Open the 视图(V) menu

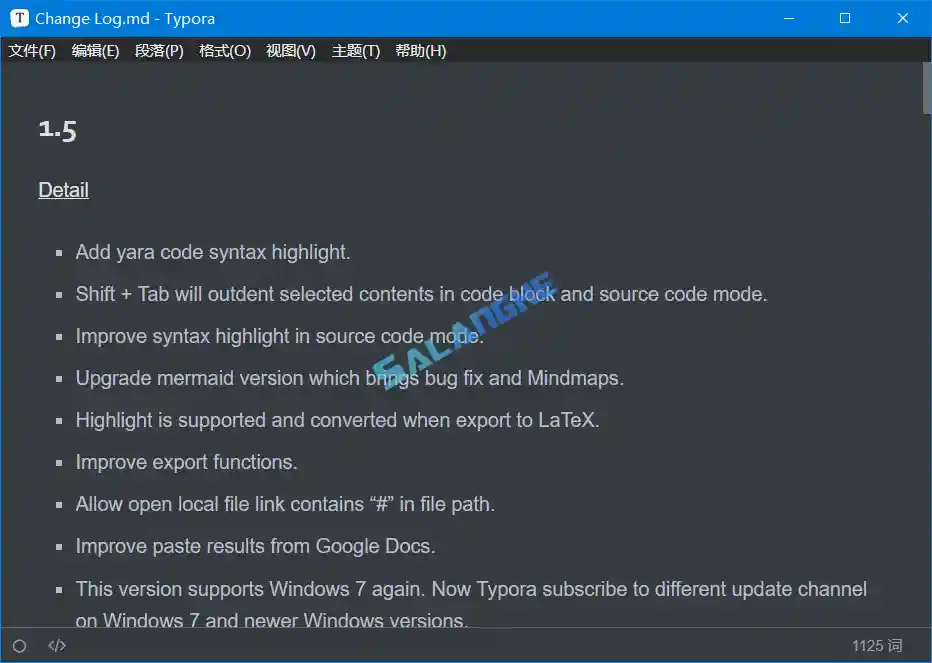(289, 50)
